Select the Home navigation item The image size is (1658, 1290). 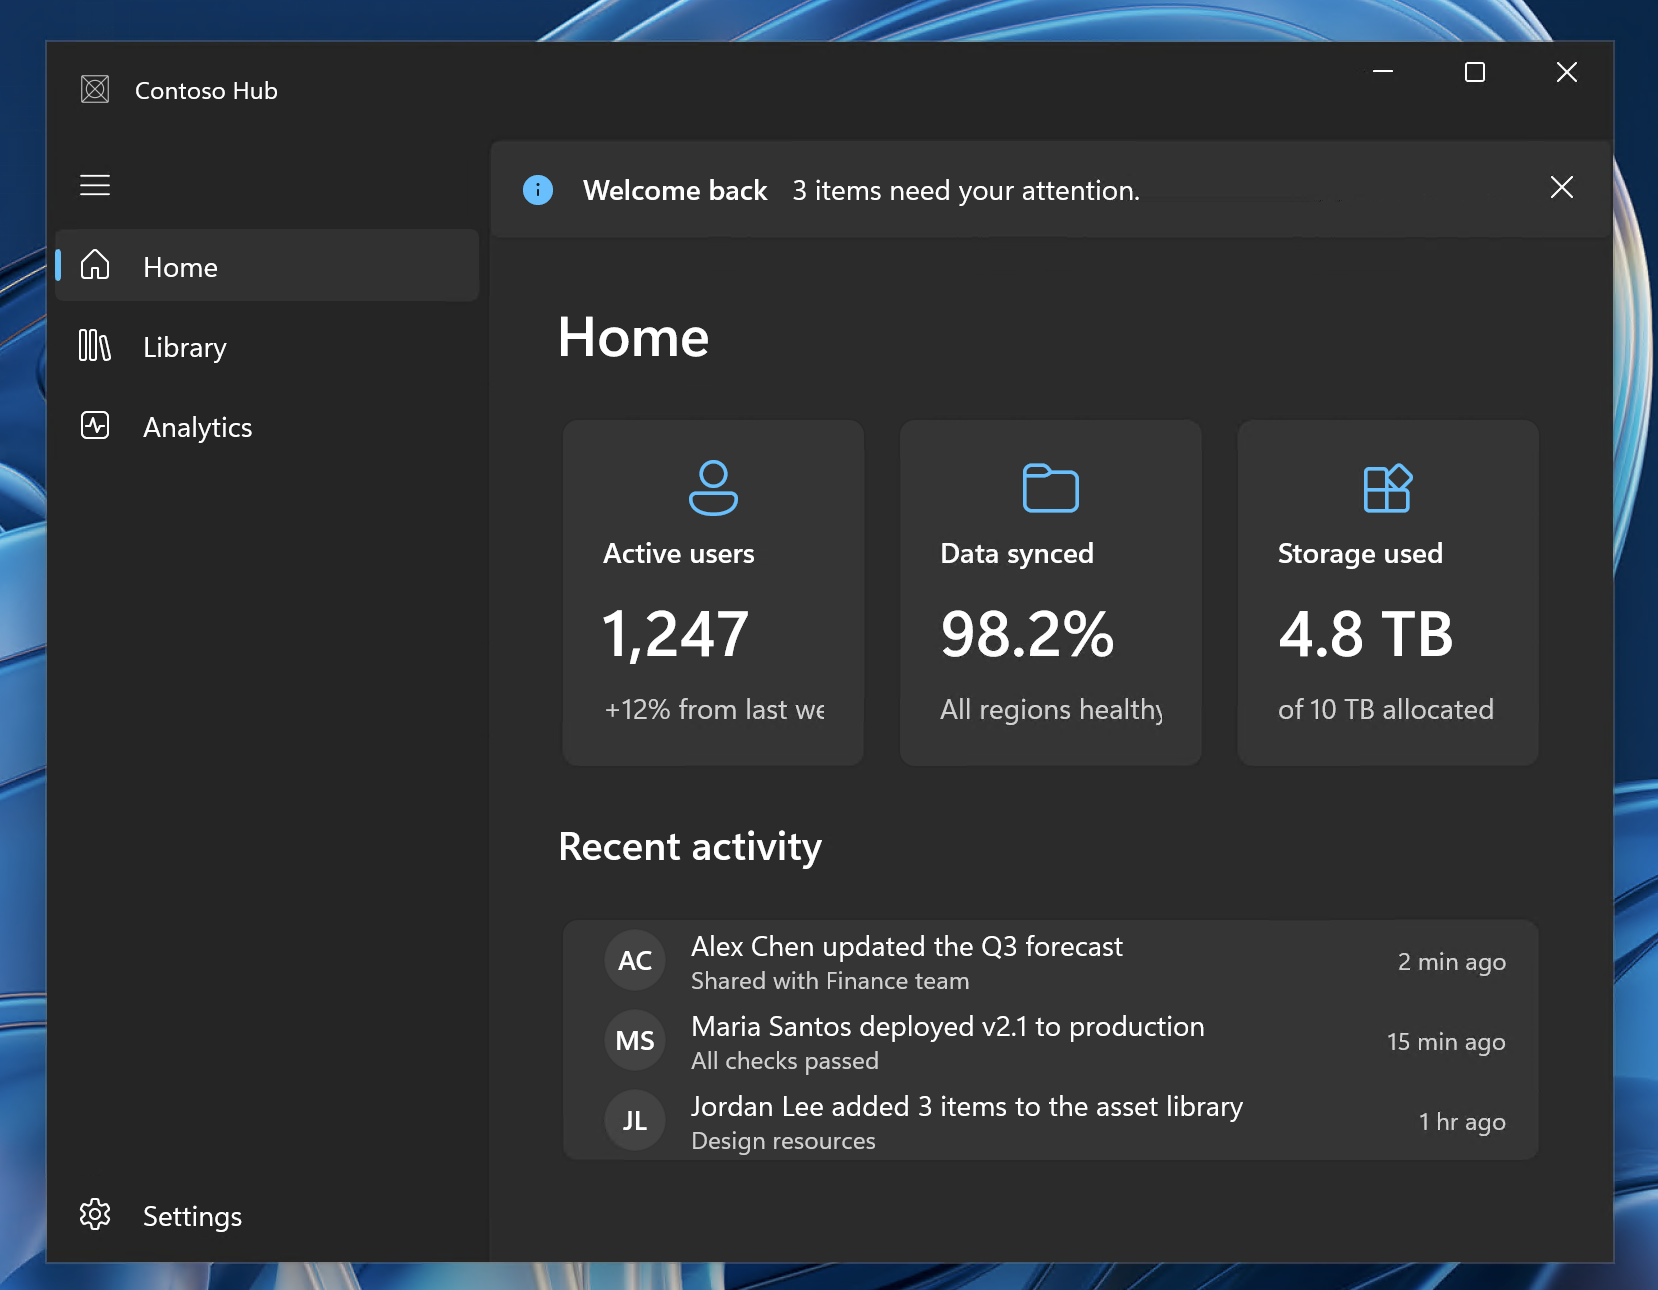(267, 265)
